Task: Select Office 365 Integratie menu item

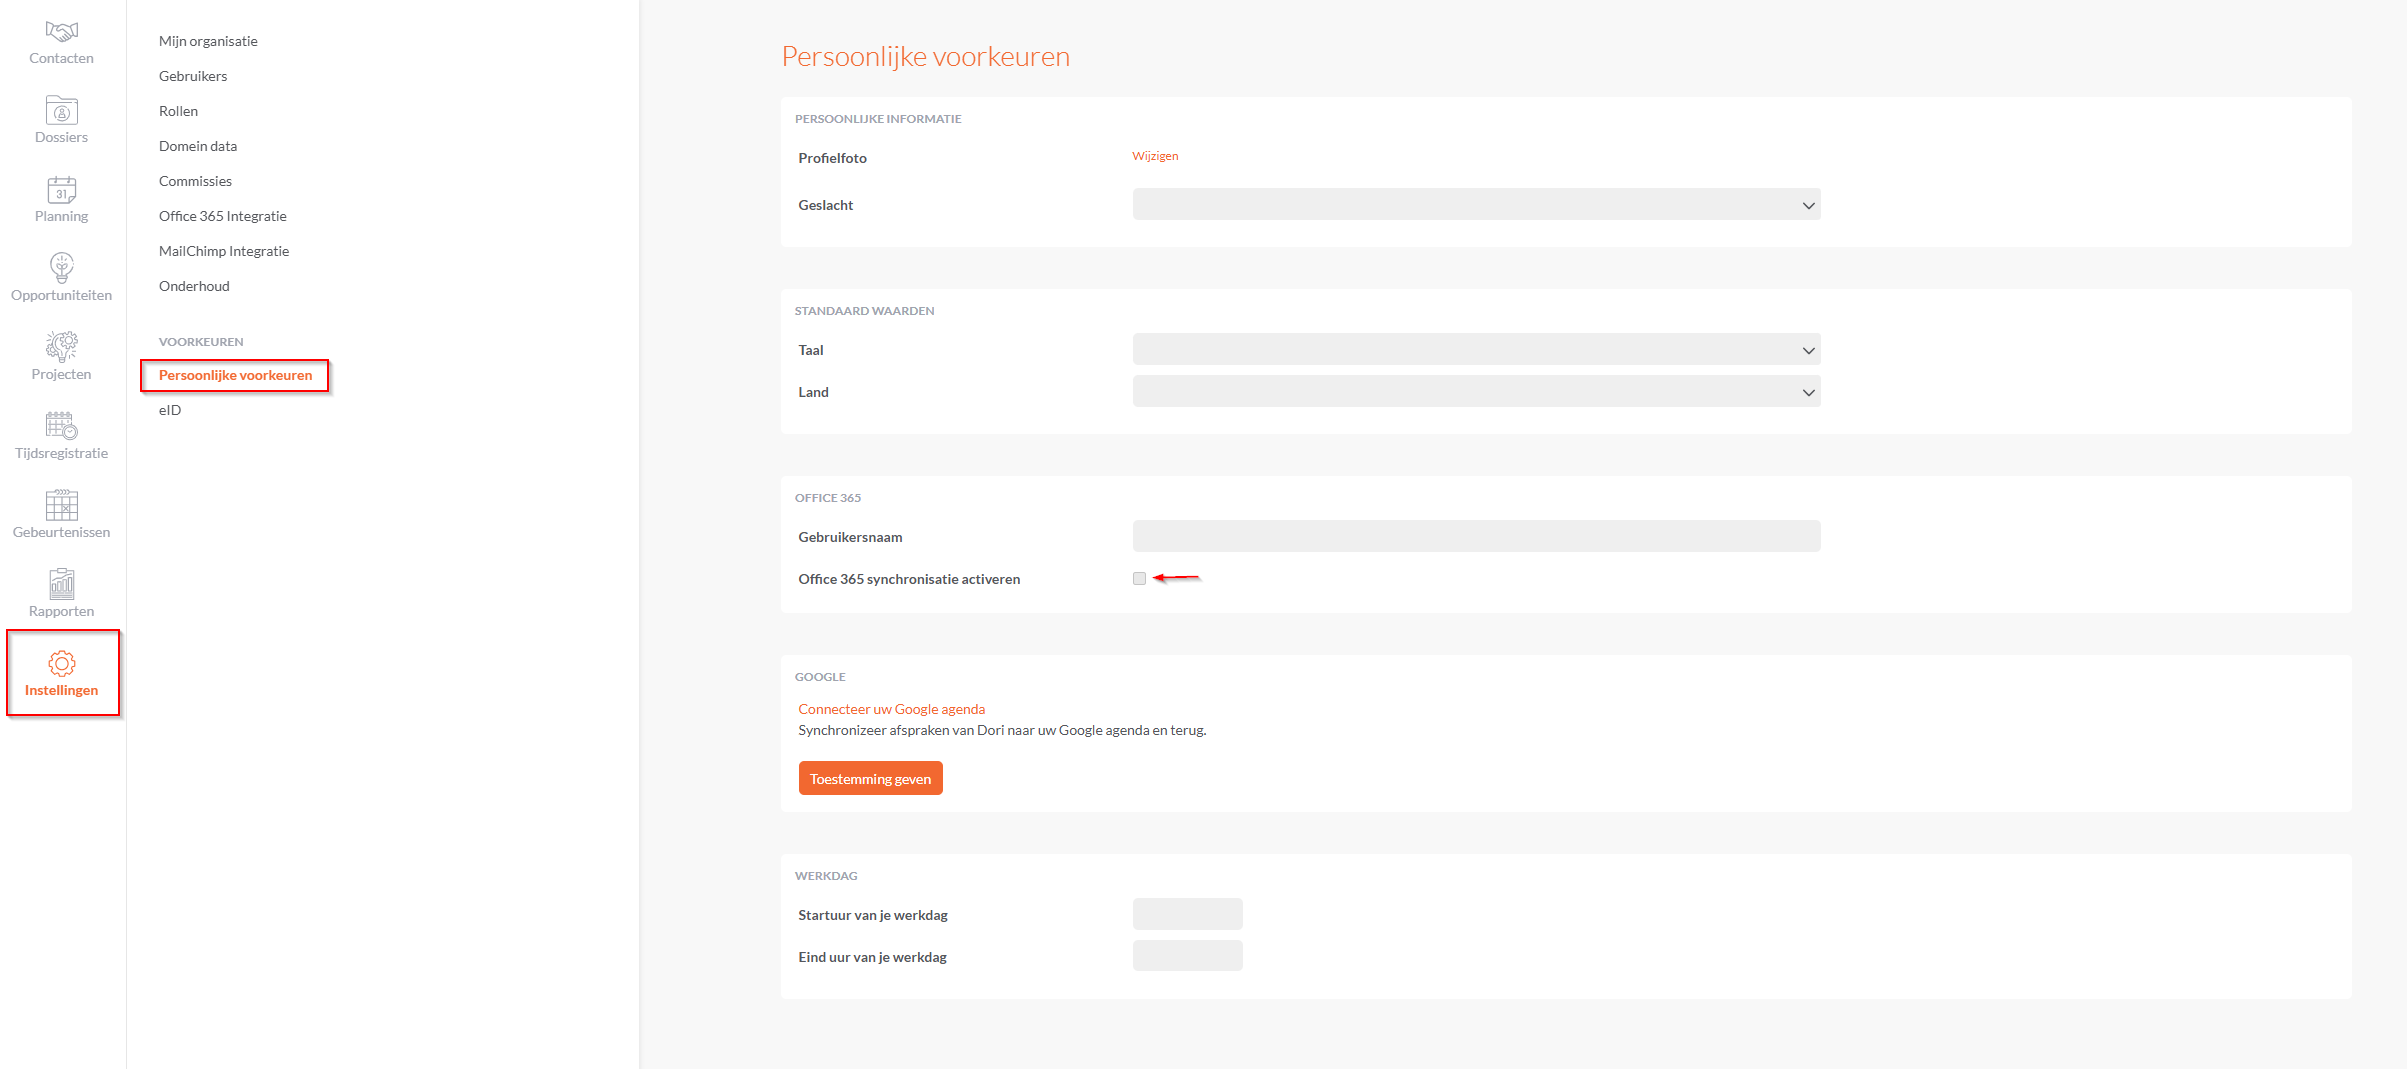Action: coord(222,216)
